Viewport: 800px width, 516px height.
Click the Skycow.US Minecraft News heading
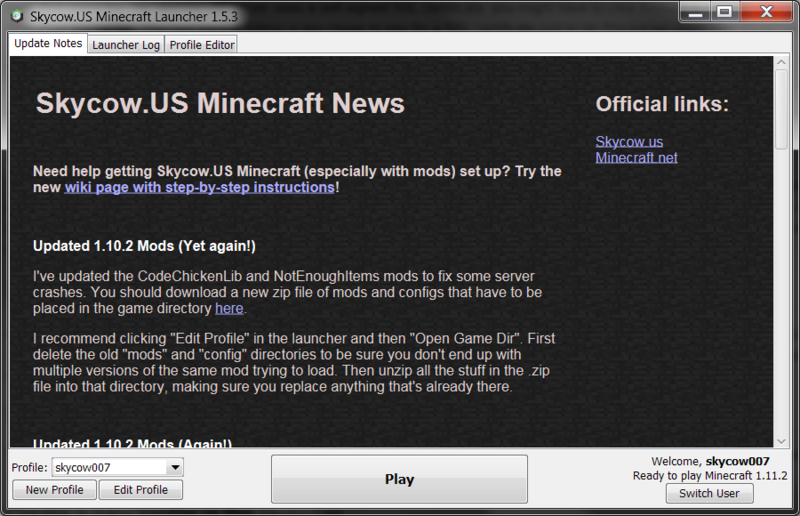pos(220,103)
